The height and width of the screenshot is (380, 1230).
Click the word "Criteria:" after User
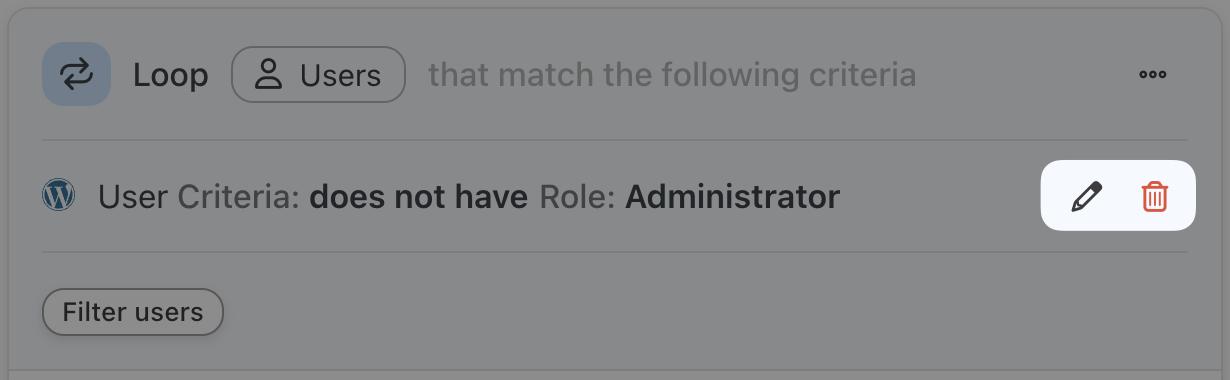[x=238, y=197]
